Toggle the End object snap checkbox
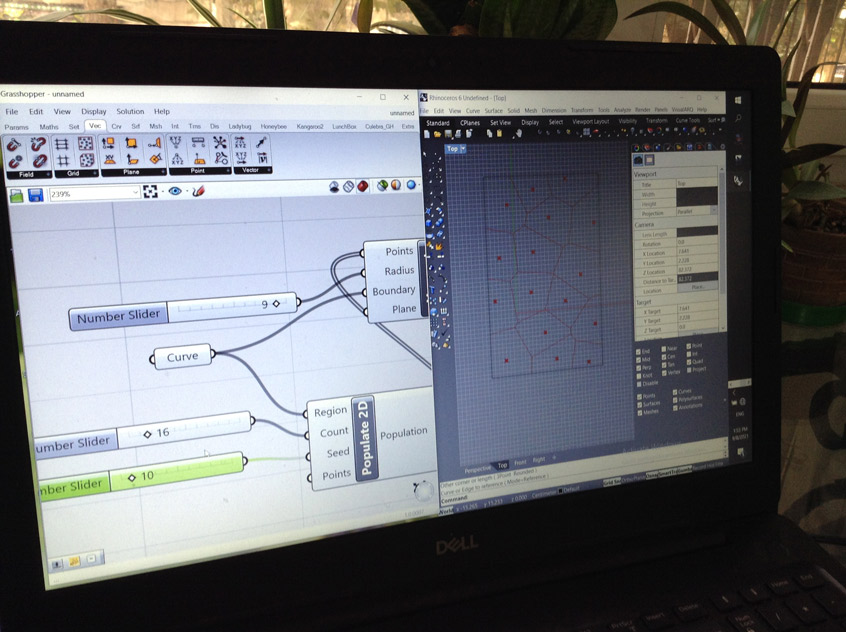846x632 pixels. (640, 352)
